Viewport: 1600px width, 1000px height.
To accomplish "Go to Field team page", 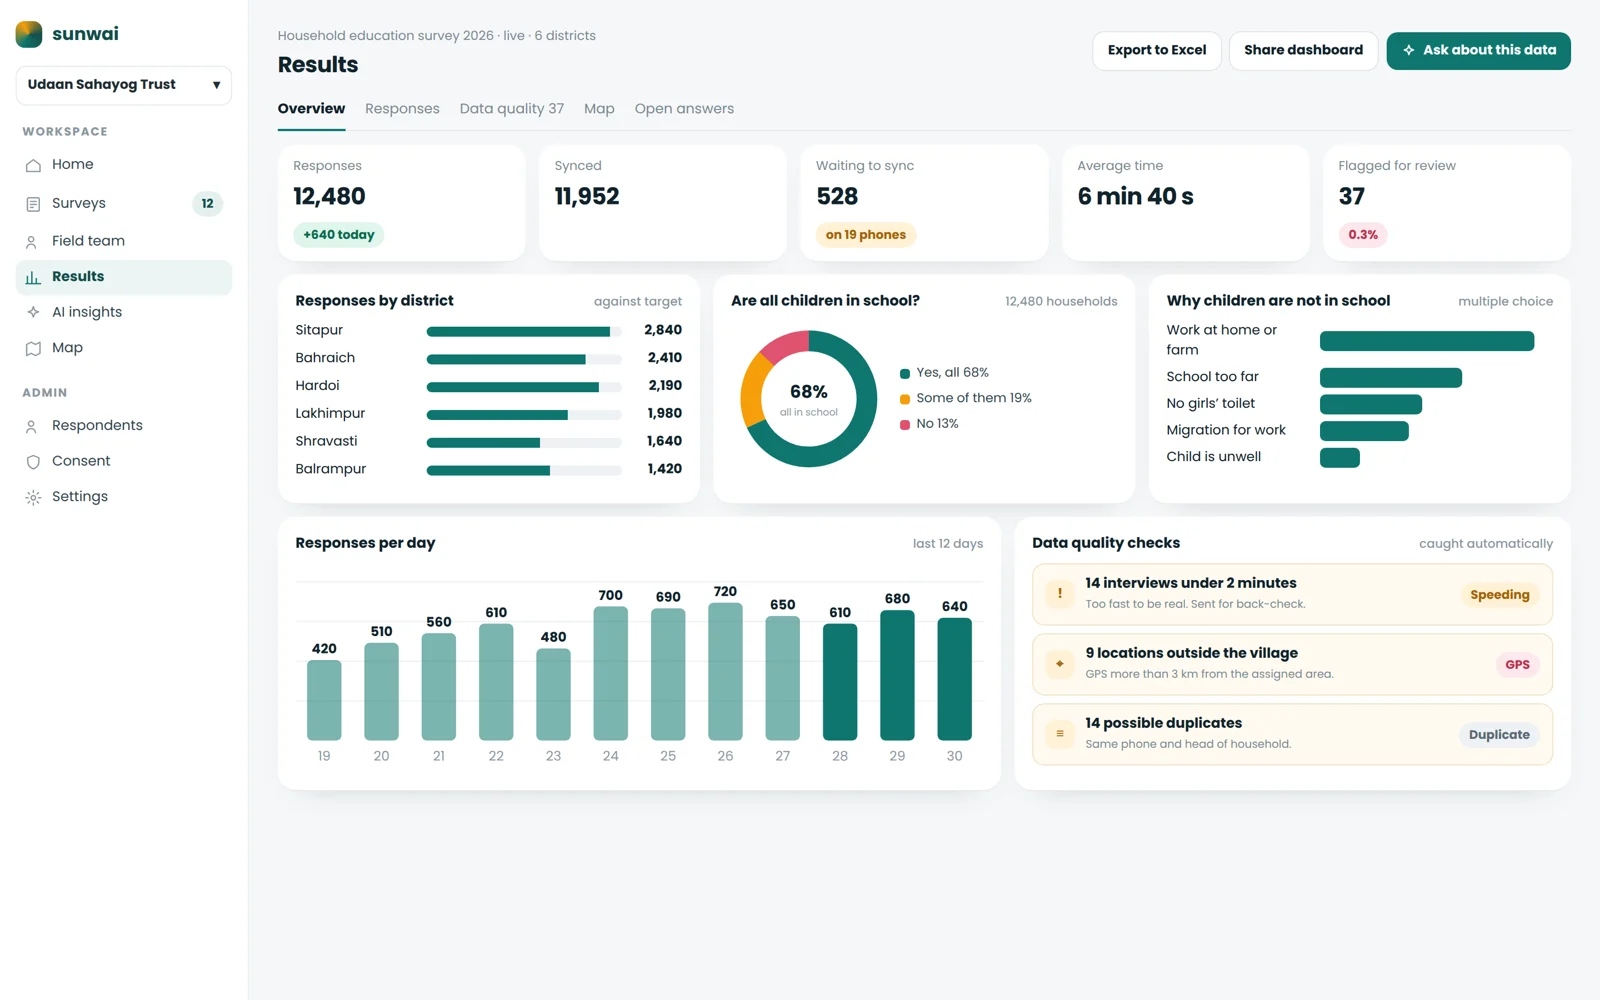I will point(124,241).
